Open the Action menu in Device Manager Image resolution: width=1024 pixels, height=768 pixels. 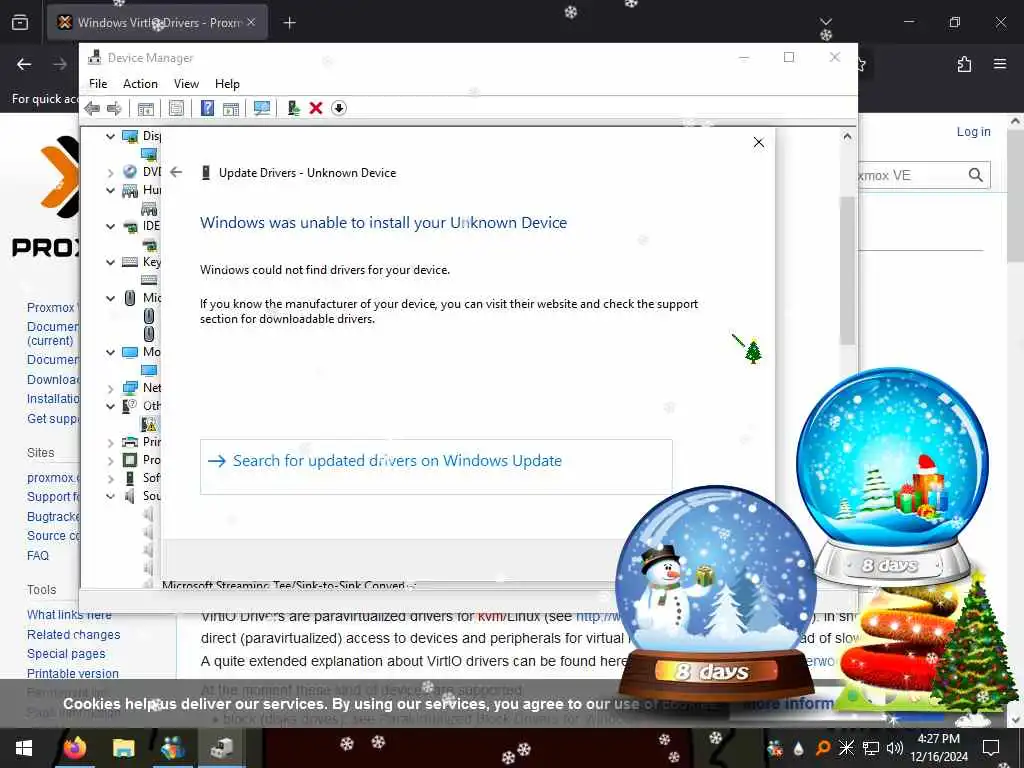pos(140,84)
